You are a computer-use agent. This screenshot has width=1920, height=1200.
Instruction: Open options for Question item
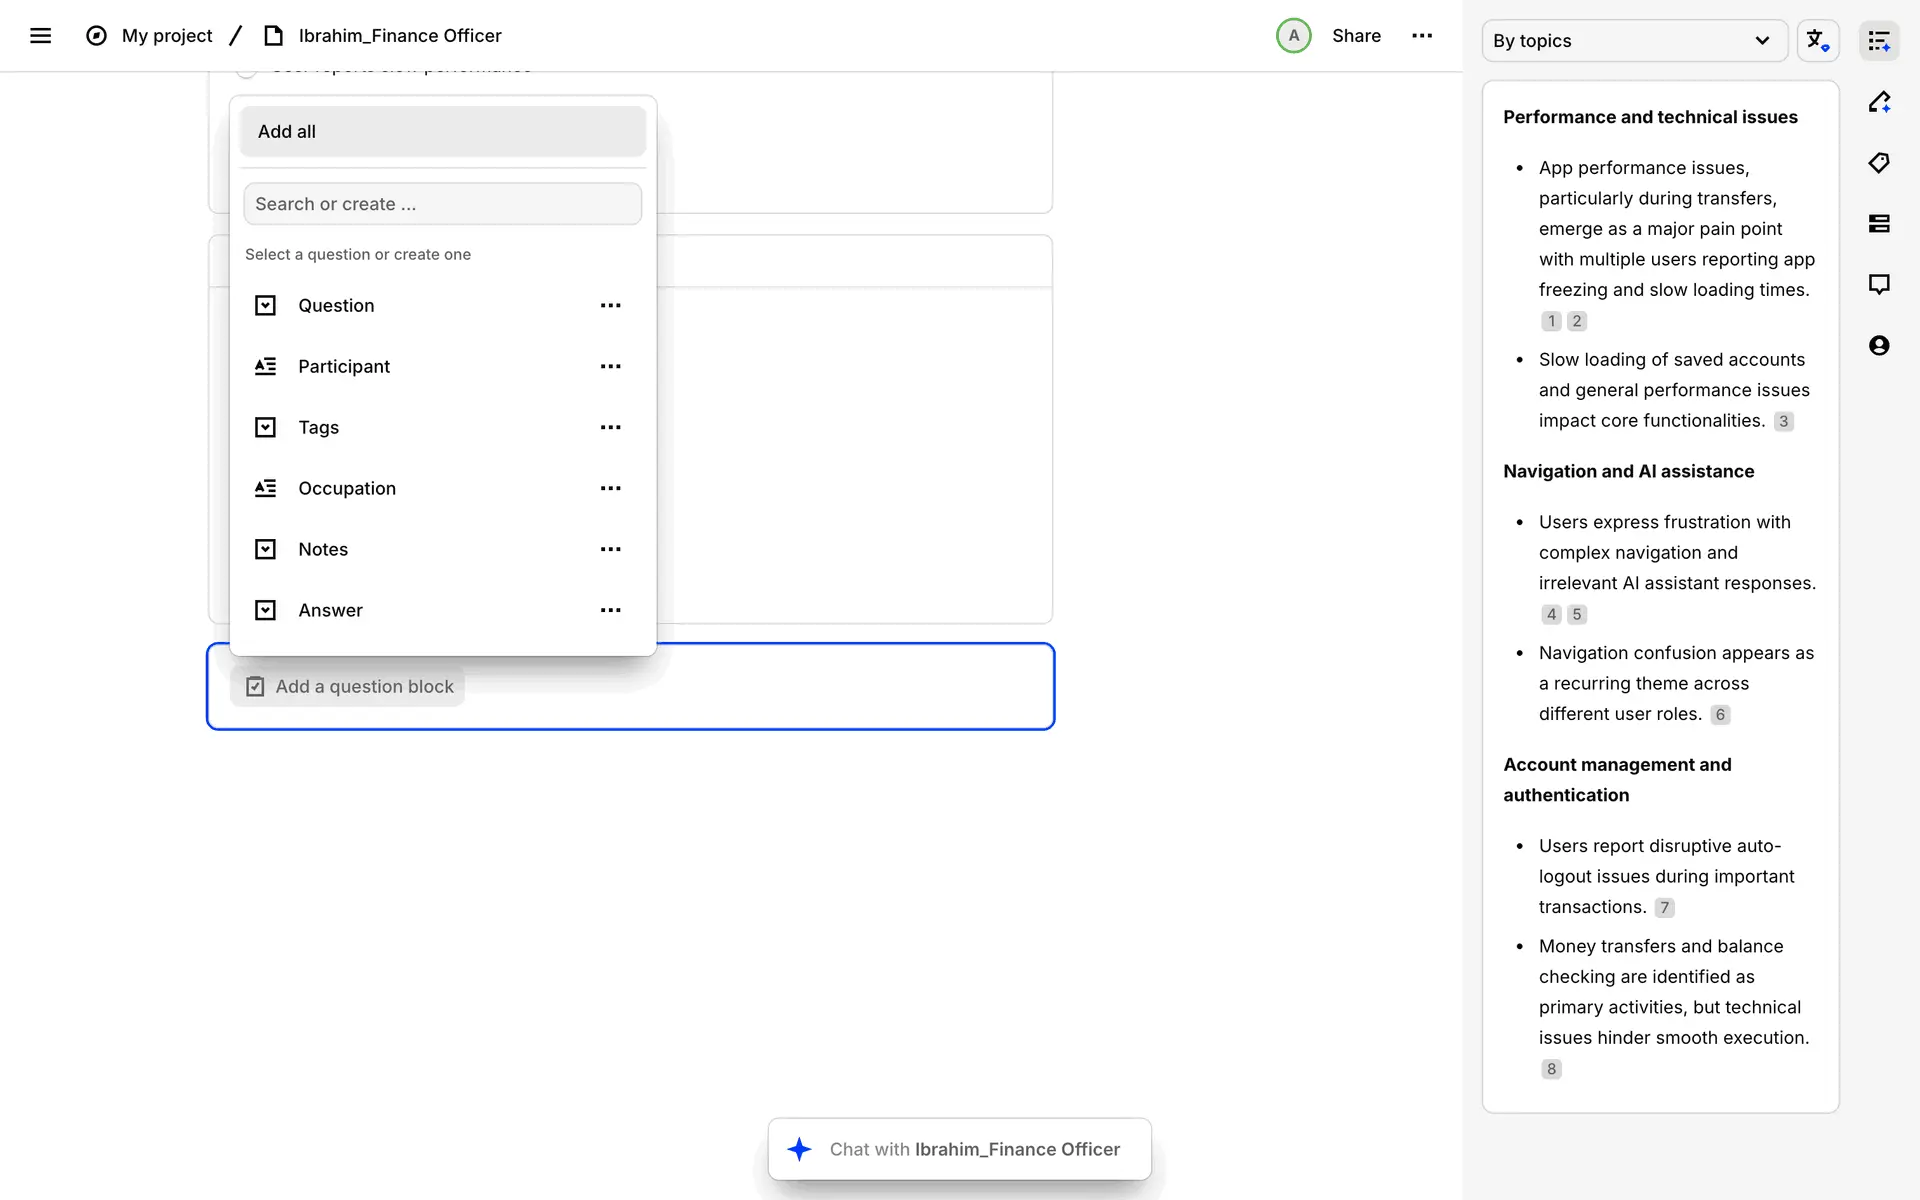point(610,306)
